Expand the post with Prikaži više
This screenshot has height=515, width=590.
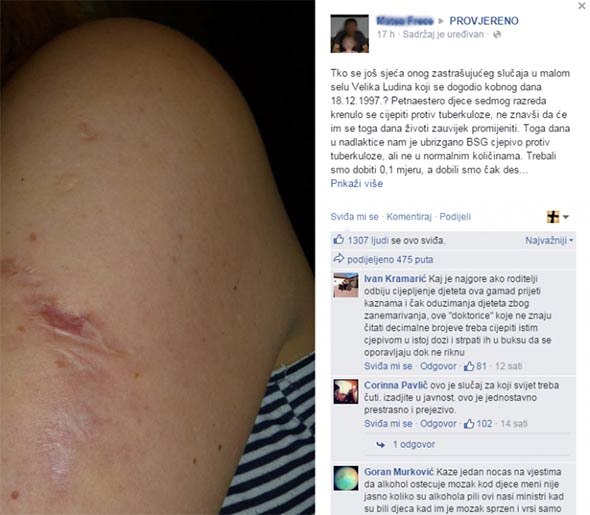[356, 184]
